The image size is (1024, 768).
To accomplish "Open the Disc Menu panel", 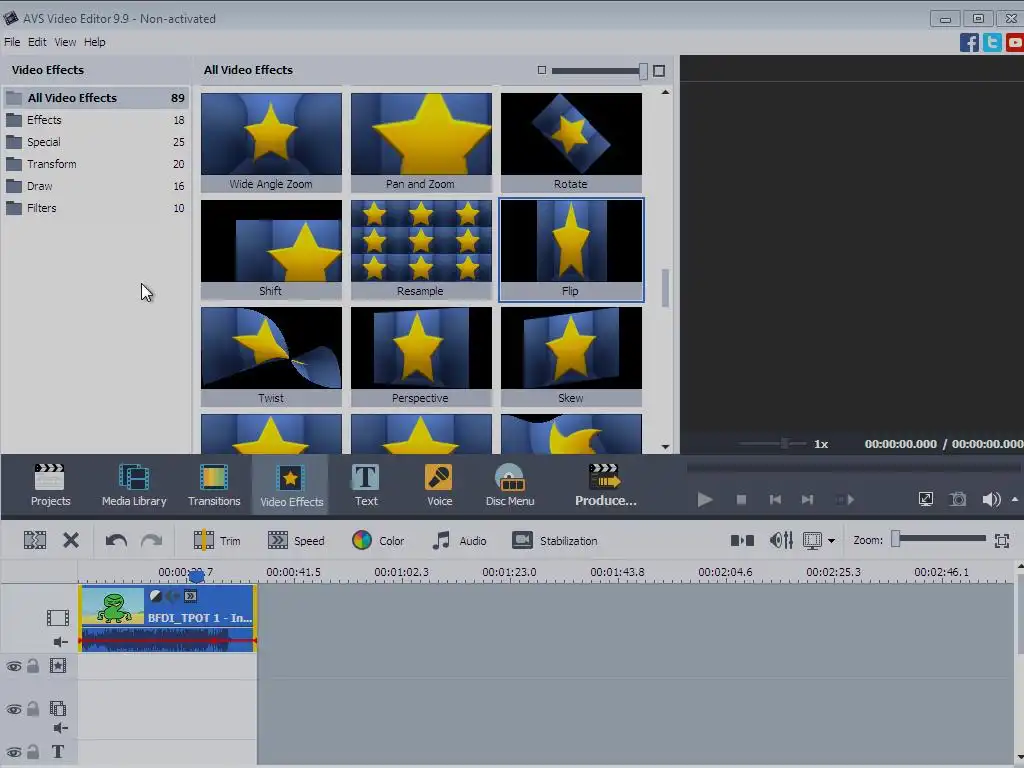I will point(510,485).
